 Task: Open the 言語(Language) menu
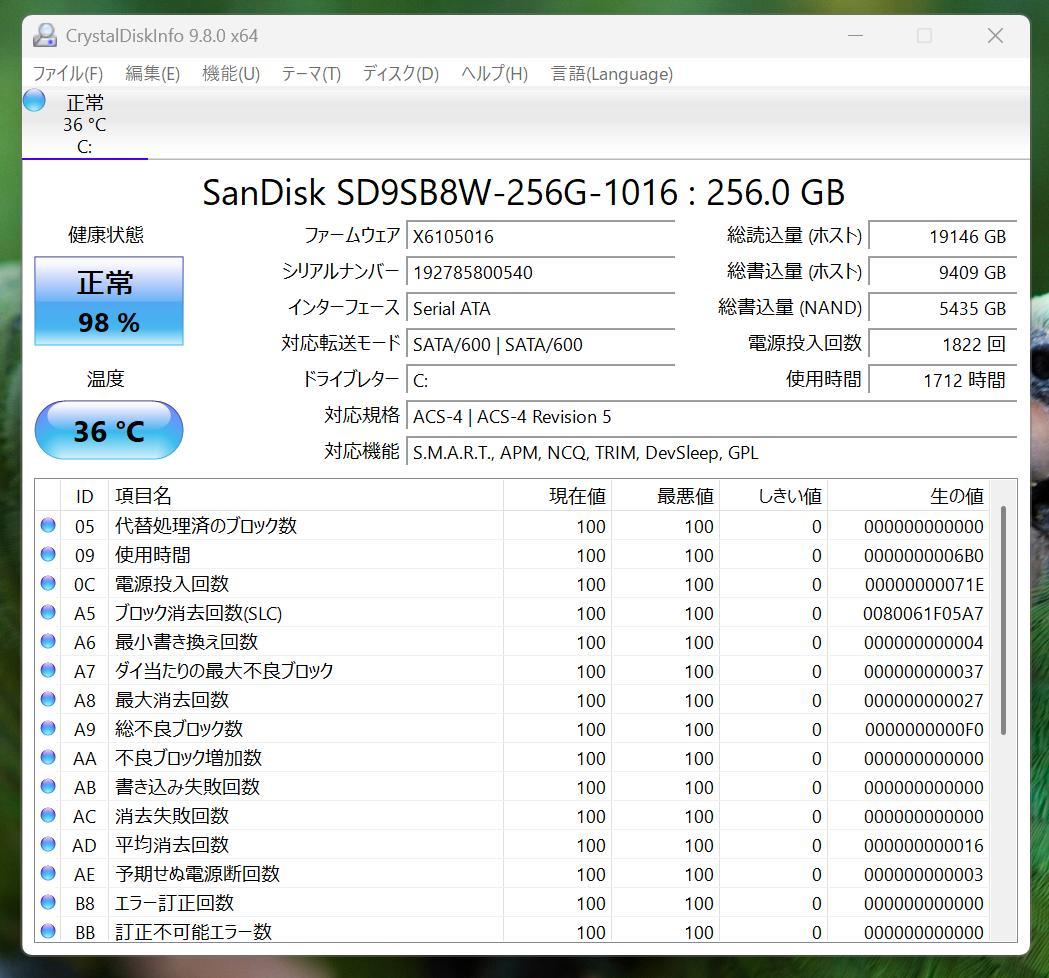[x=611, y=74]
